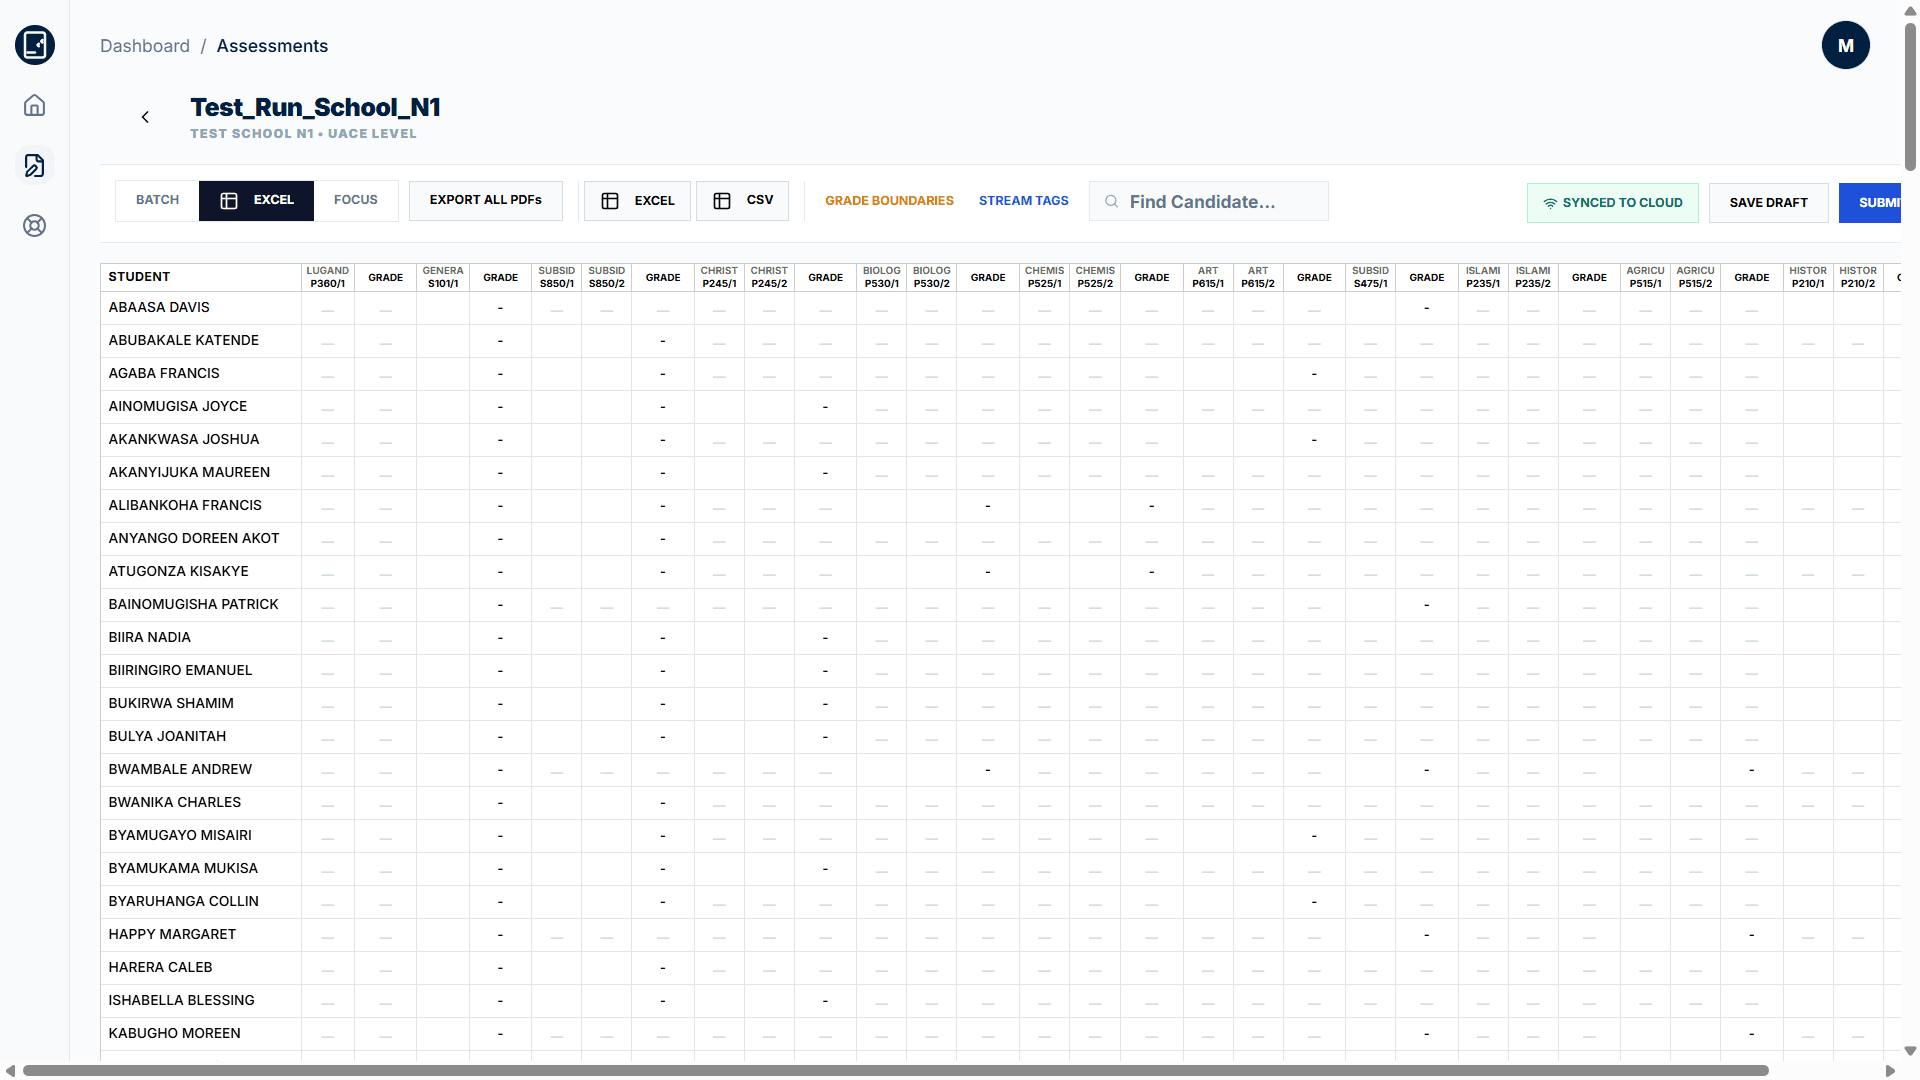Viewport: 1920px width, 1080px height.
Task: Click the GENERA S101/1 column header
Action: [443, 277]
